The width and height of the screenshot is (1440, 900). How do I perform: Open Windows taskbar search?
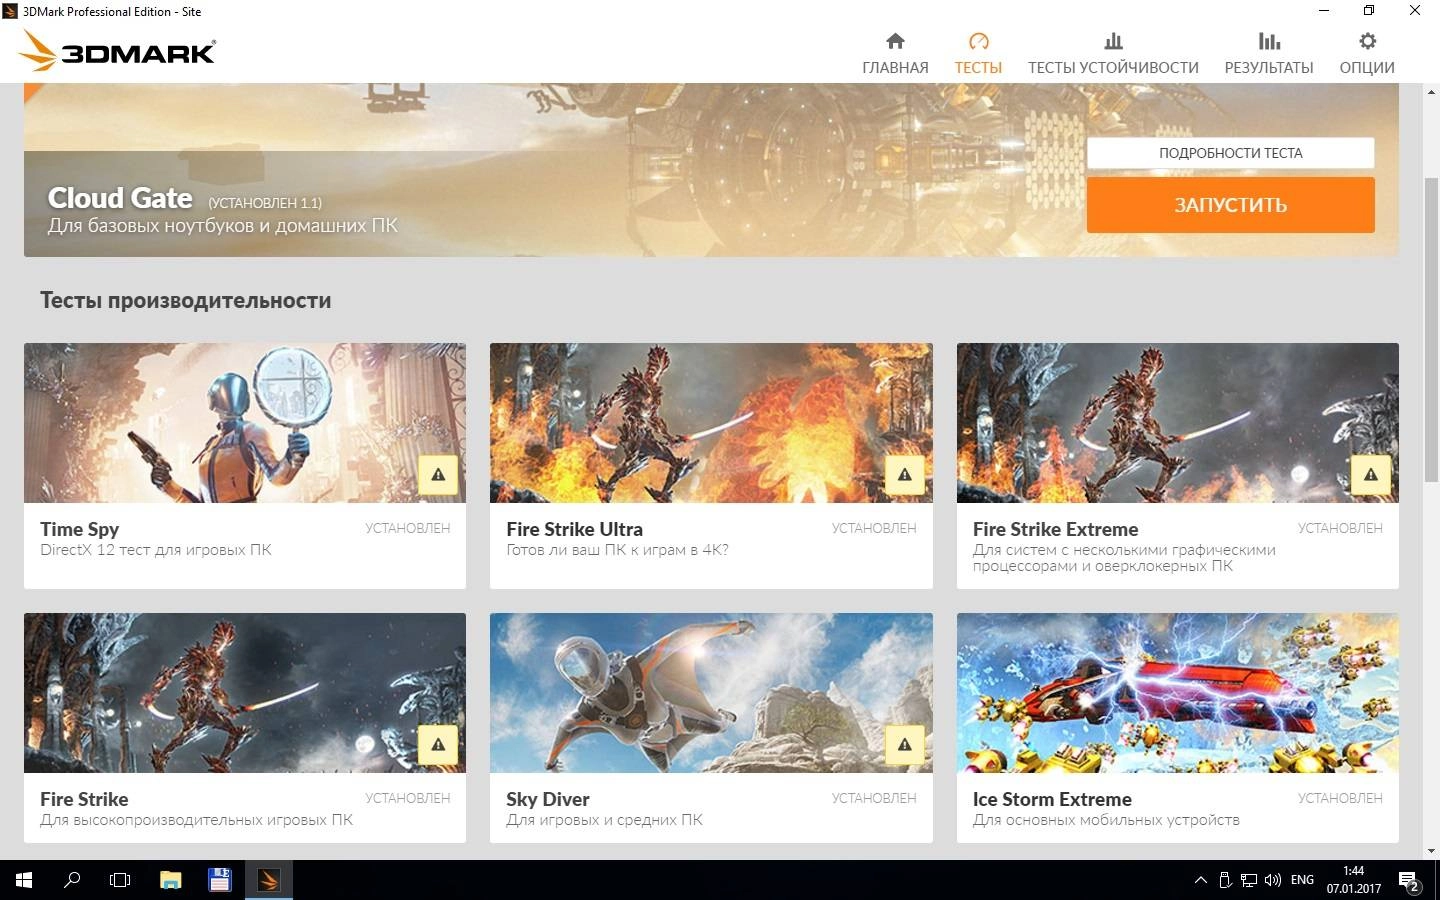72,880
